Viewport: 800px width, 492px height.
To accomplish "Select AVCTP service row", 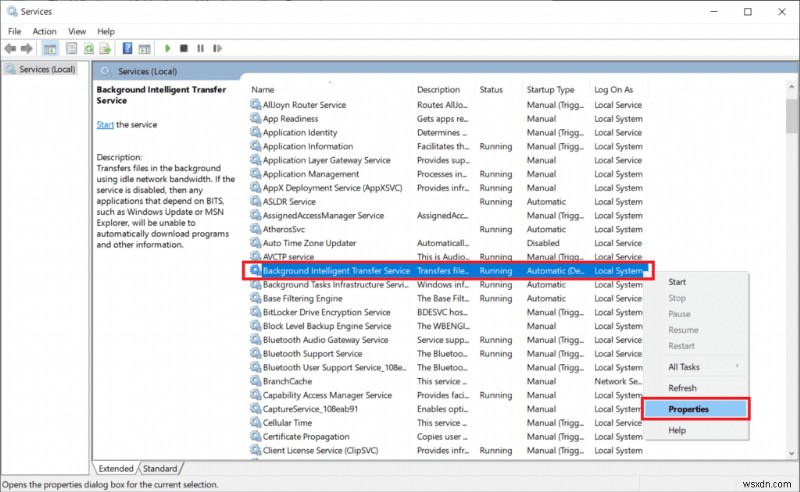I will point(447,256).
